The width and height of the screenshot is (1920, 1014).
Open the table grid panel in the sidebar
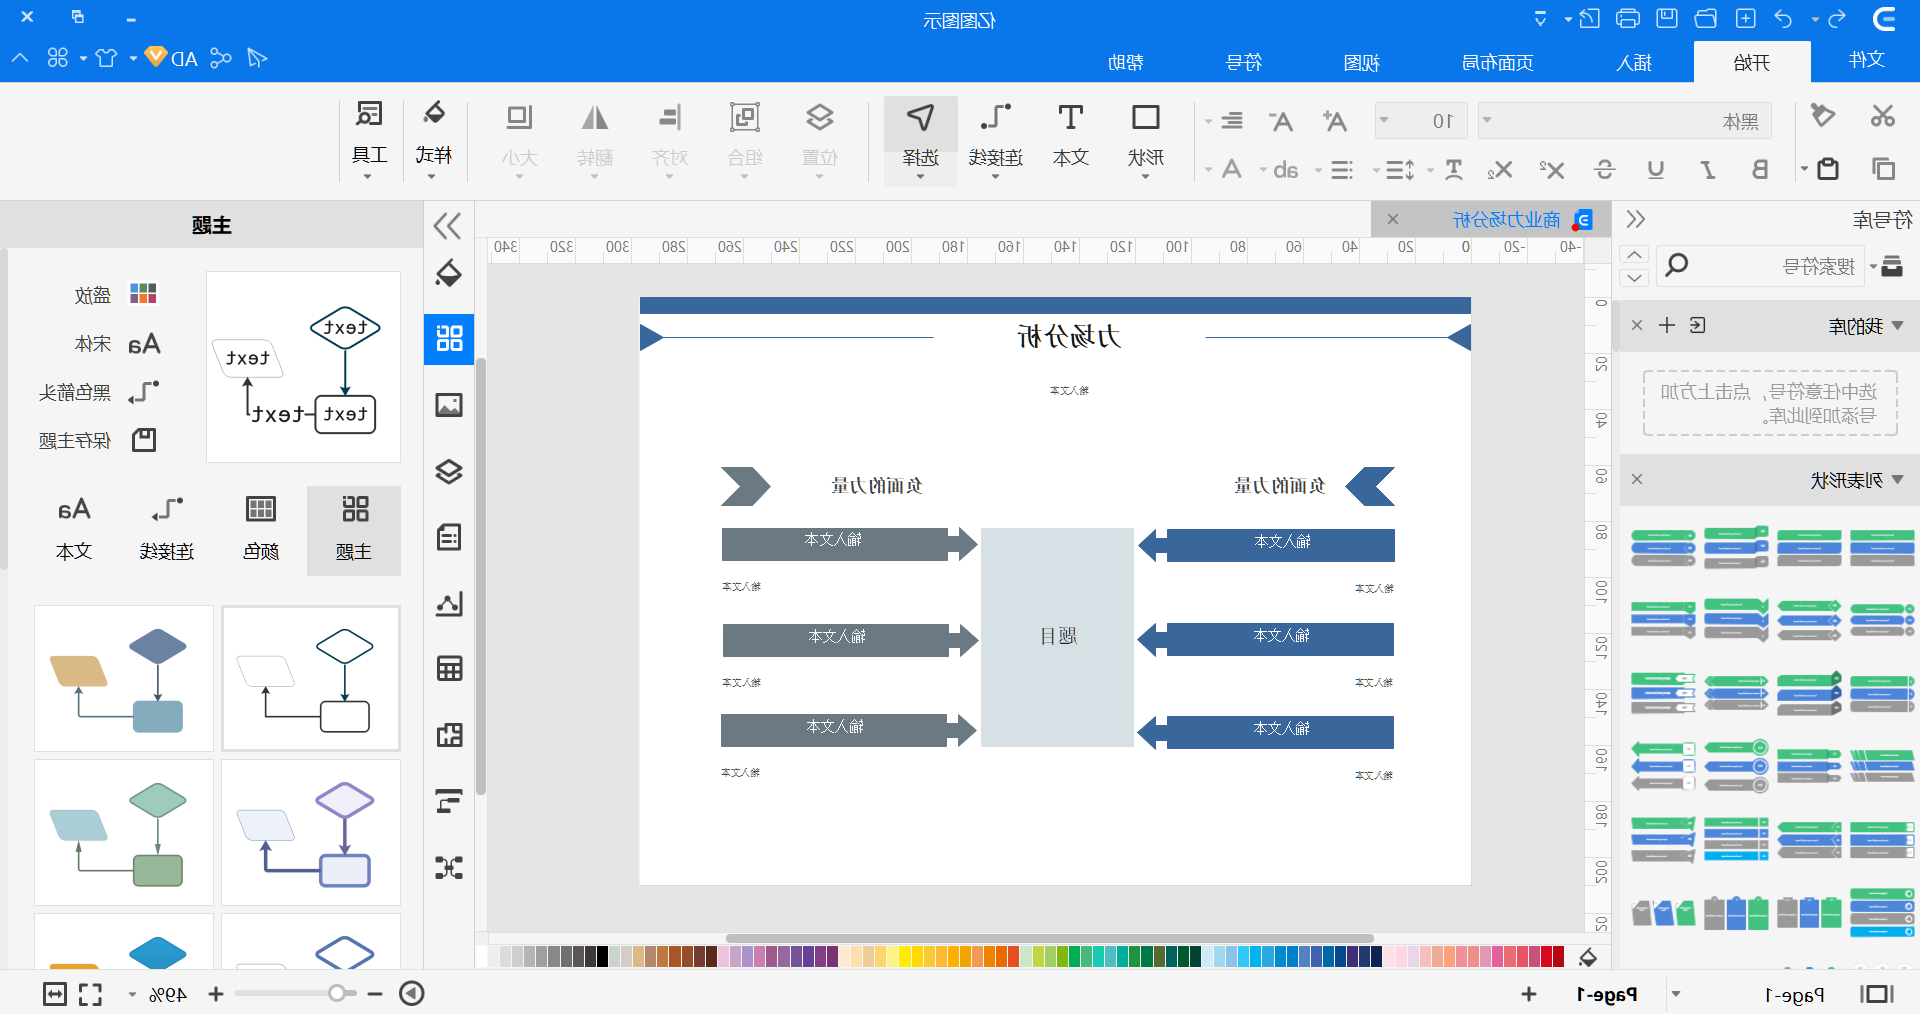click(x=449, y=669)
